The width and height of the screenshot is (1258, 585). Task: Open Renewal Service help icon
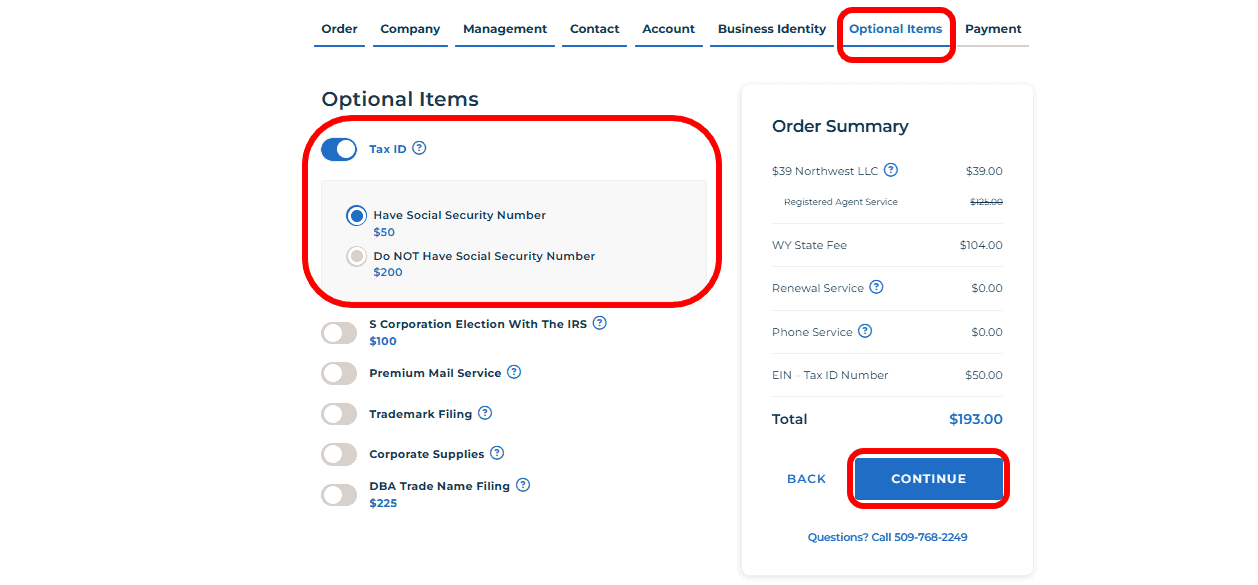point(876,287)
